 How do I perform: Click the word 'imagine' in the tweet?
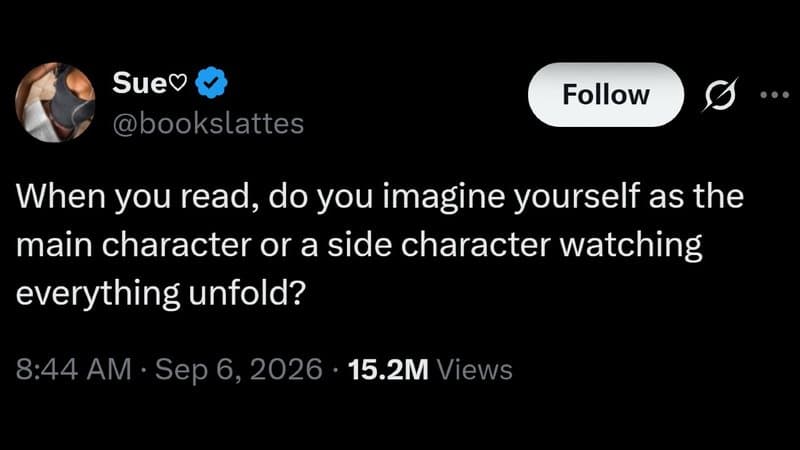(444, 198)
